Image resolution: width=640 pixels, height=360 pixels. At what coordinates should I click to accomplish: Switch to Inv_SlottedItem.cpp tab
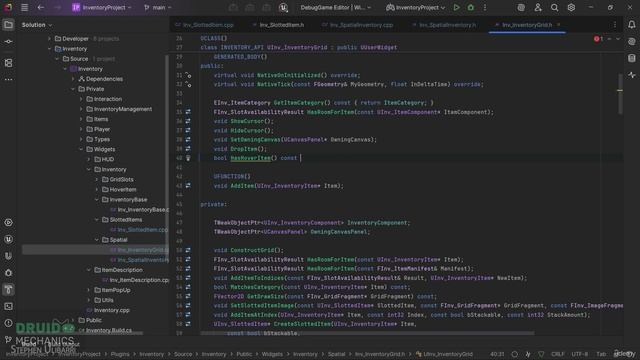point(204,25)
